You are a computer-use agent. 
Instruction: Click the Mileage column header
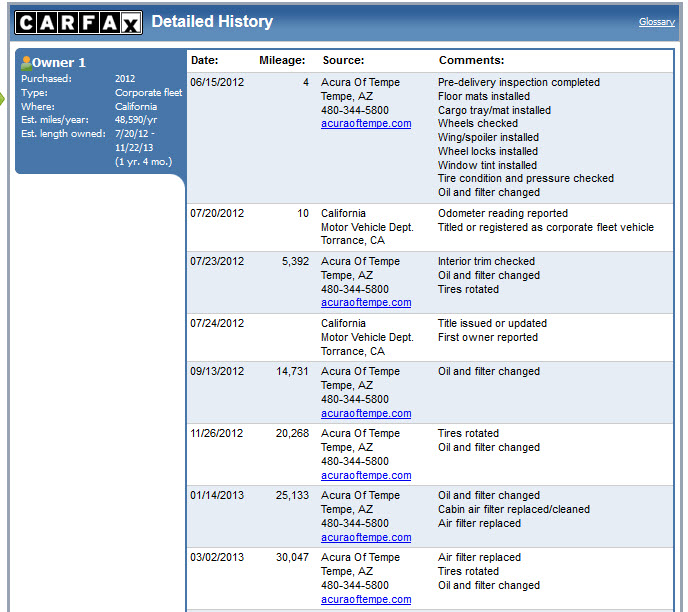coord(281,61)
